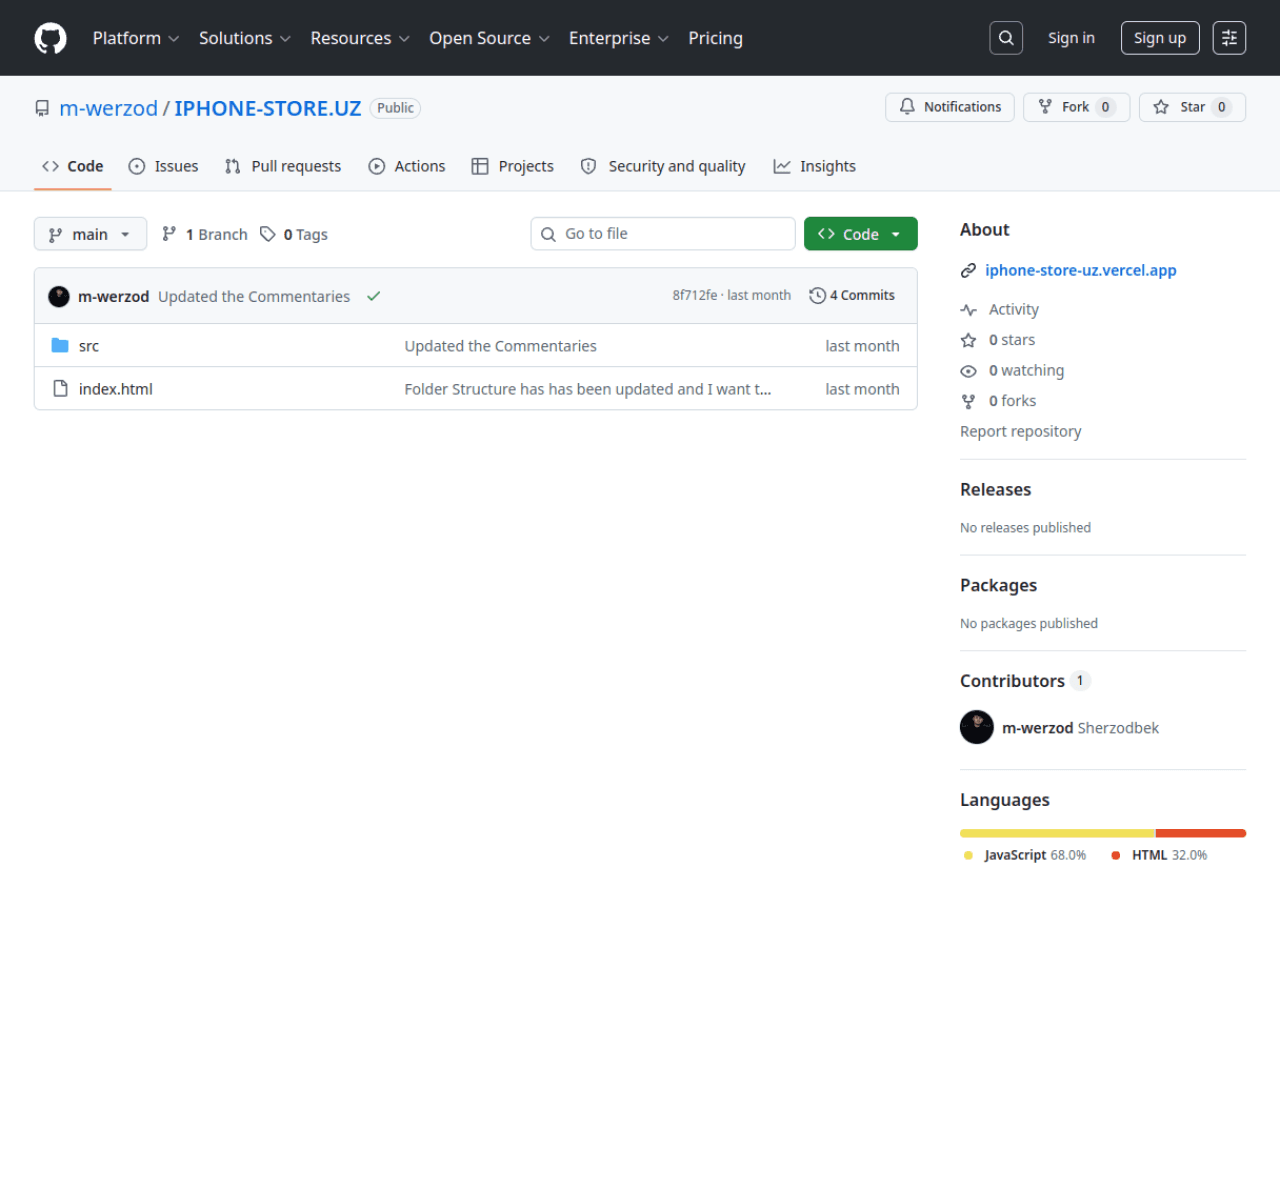The height and width of the screenshot is (1190, 1280).
Task: Open the Pull requests tab
Action: 283,166
